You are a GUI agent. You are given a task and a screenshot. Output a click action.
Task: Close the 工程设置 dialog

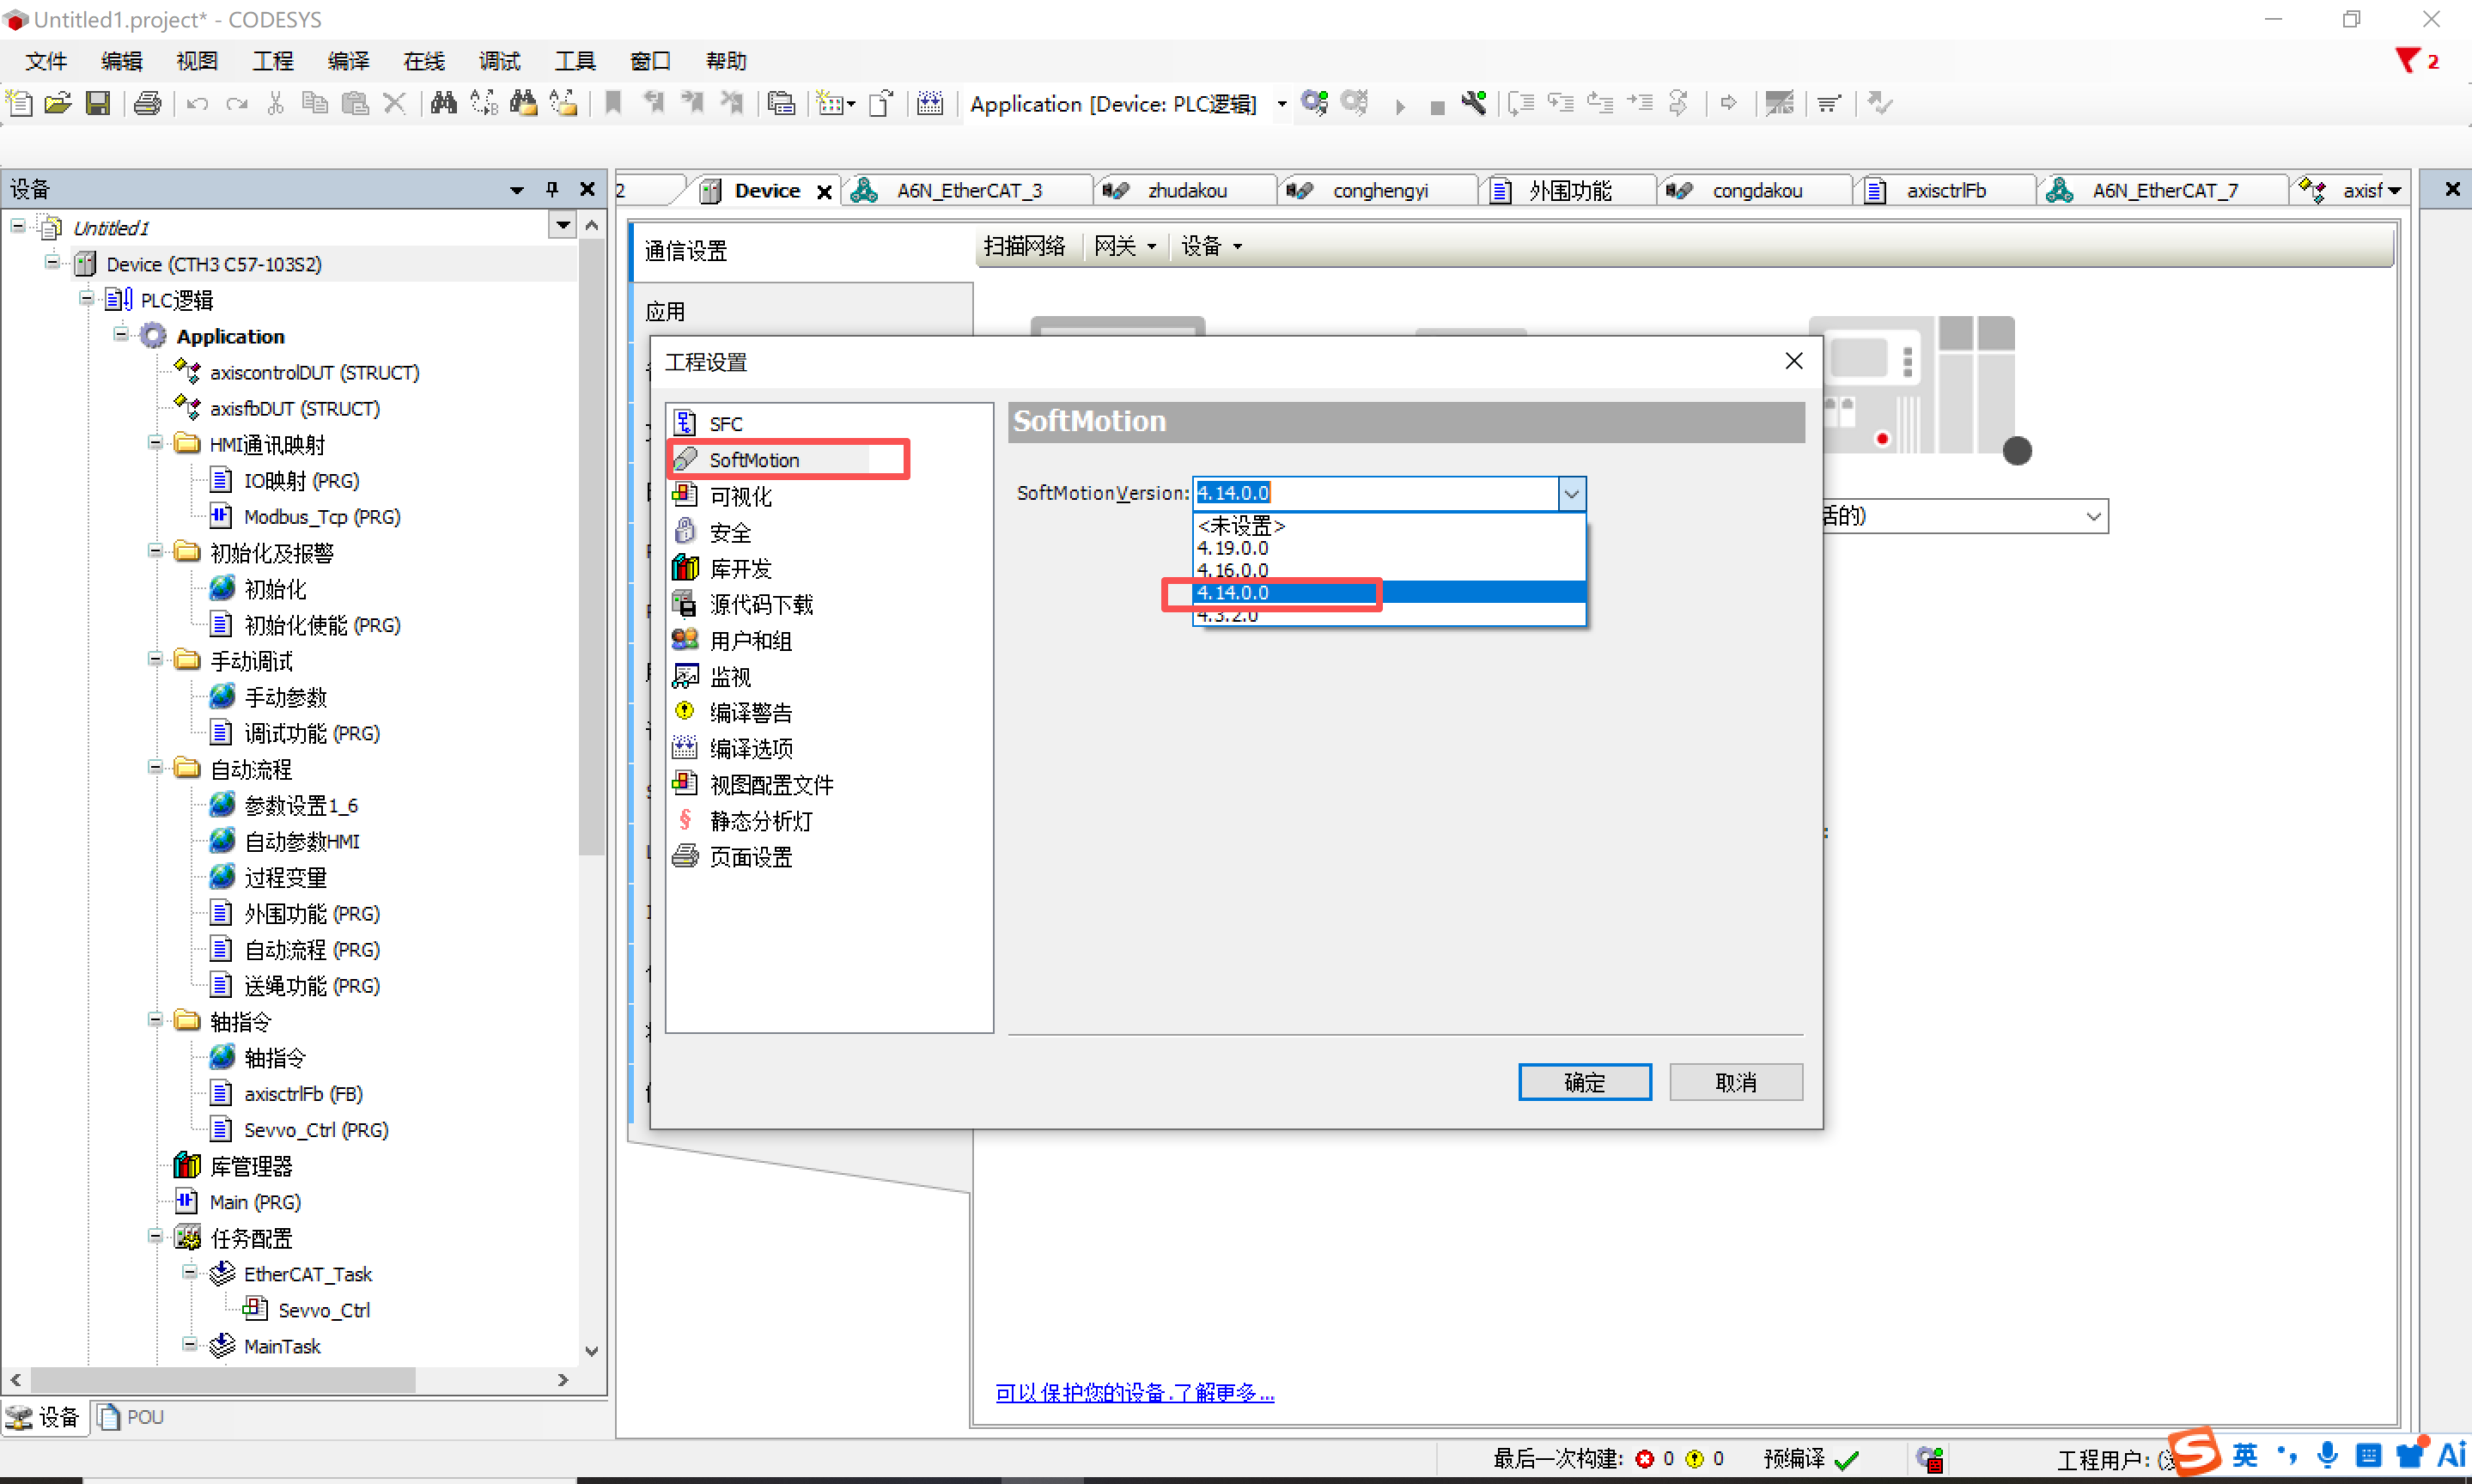coord(1794,361)
